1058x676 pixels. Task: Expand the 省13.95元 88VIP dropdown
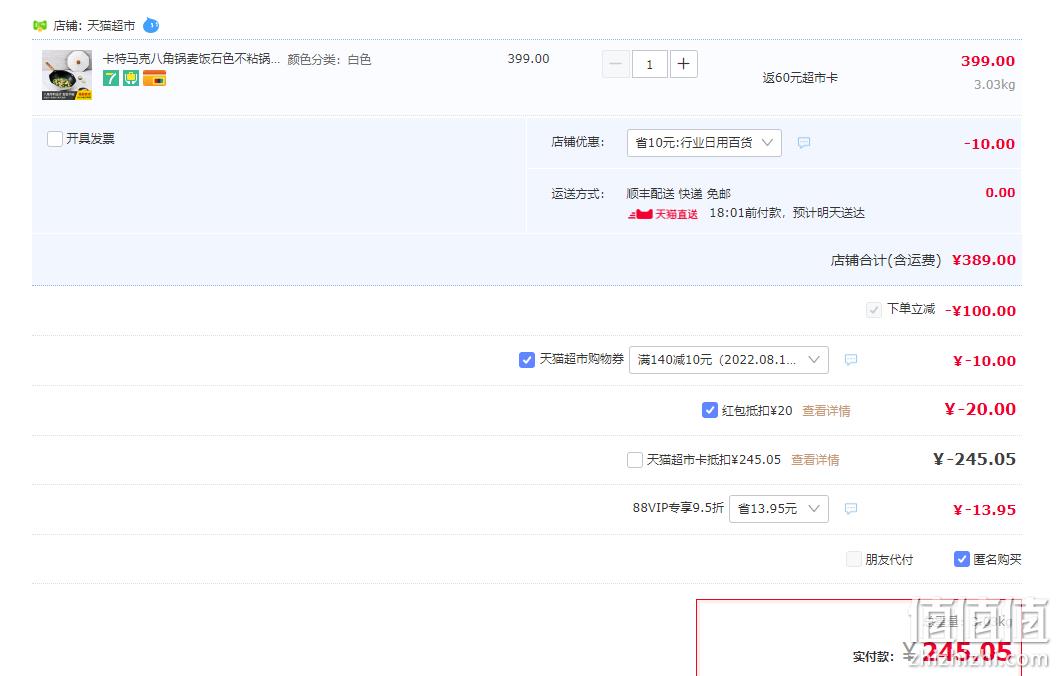[x=779, y=509]
